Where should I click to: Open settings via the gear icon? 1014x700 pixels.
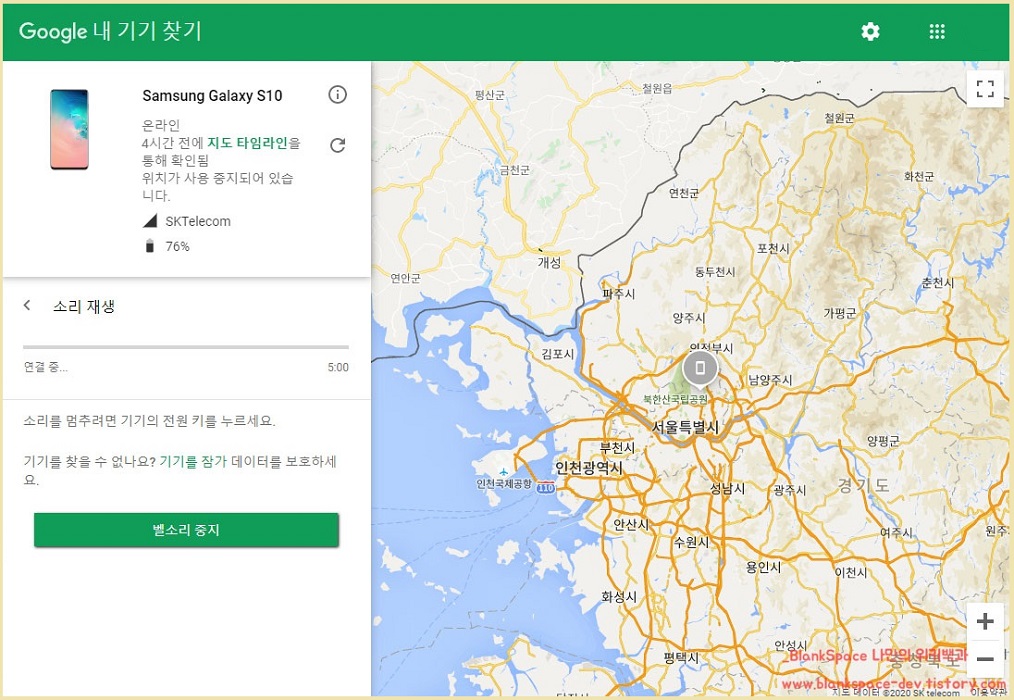870,31
